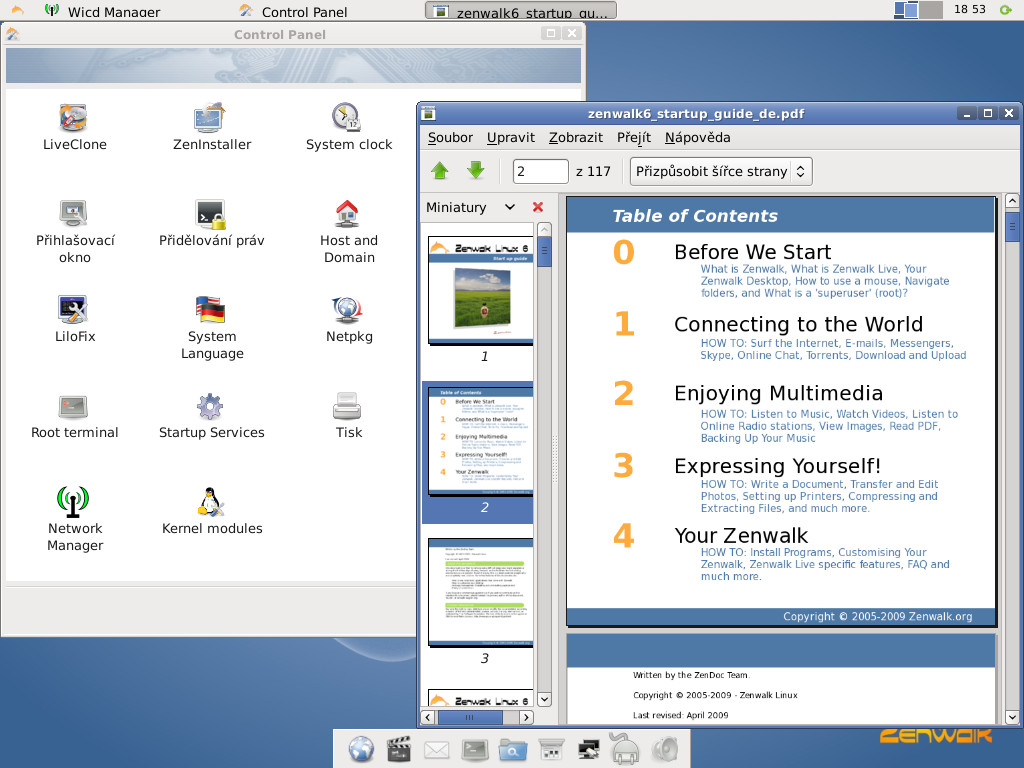The width and height of the screenshot is (1024, 768).
Task: Click thumbnail panel horizontal scroll right arrow
Action: click(526, 717)
